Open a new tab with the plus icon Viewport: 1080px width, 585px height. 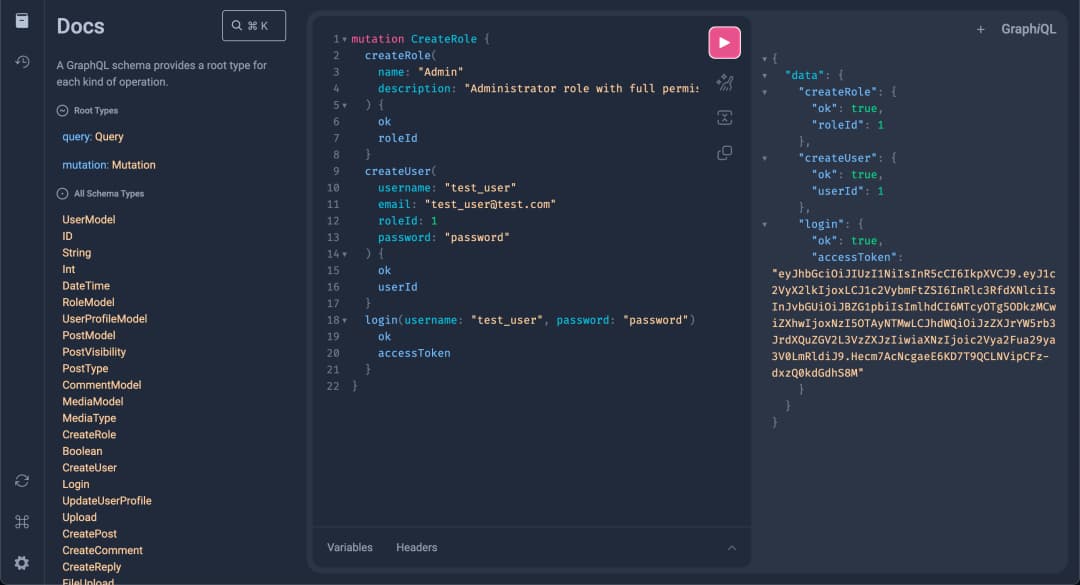coord(980,29)
